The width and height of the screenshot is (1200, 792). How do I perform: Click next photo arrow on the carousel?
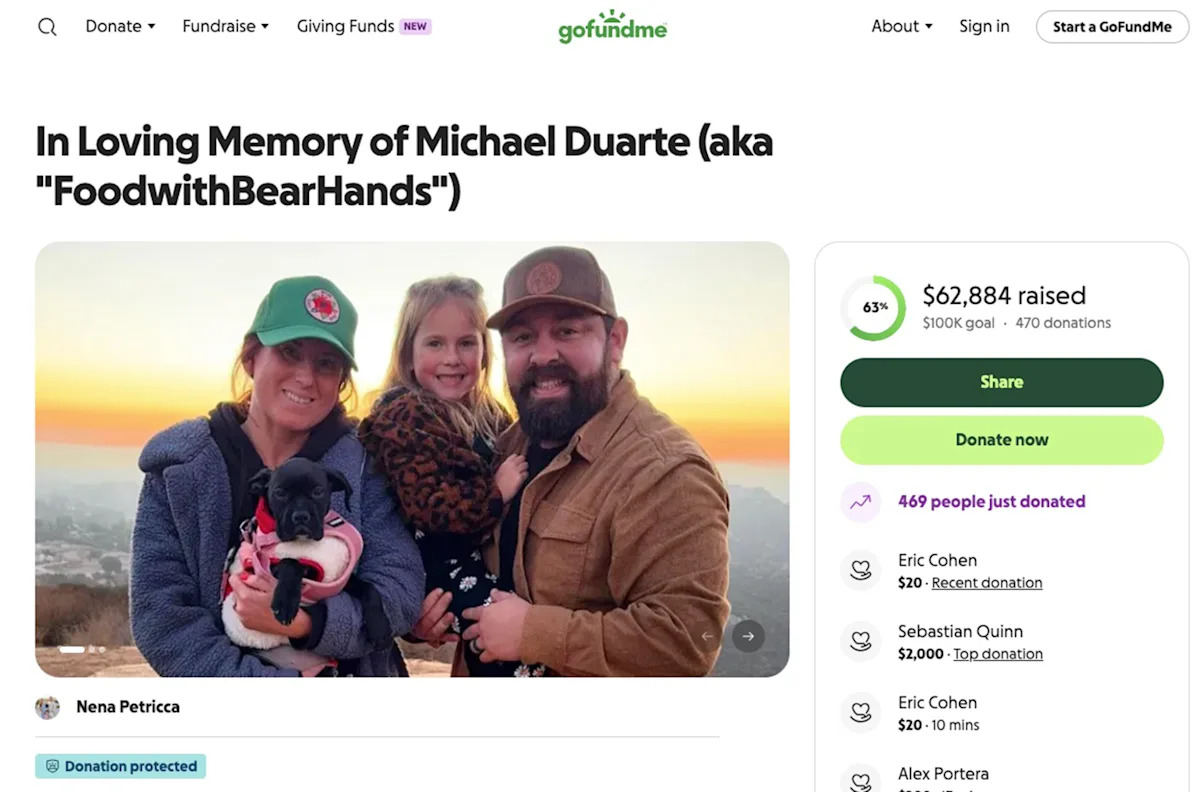[748, 636]
